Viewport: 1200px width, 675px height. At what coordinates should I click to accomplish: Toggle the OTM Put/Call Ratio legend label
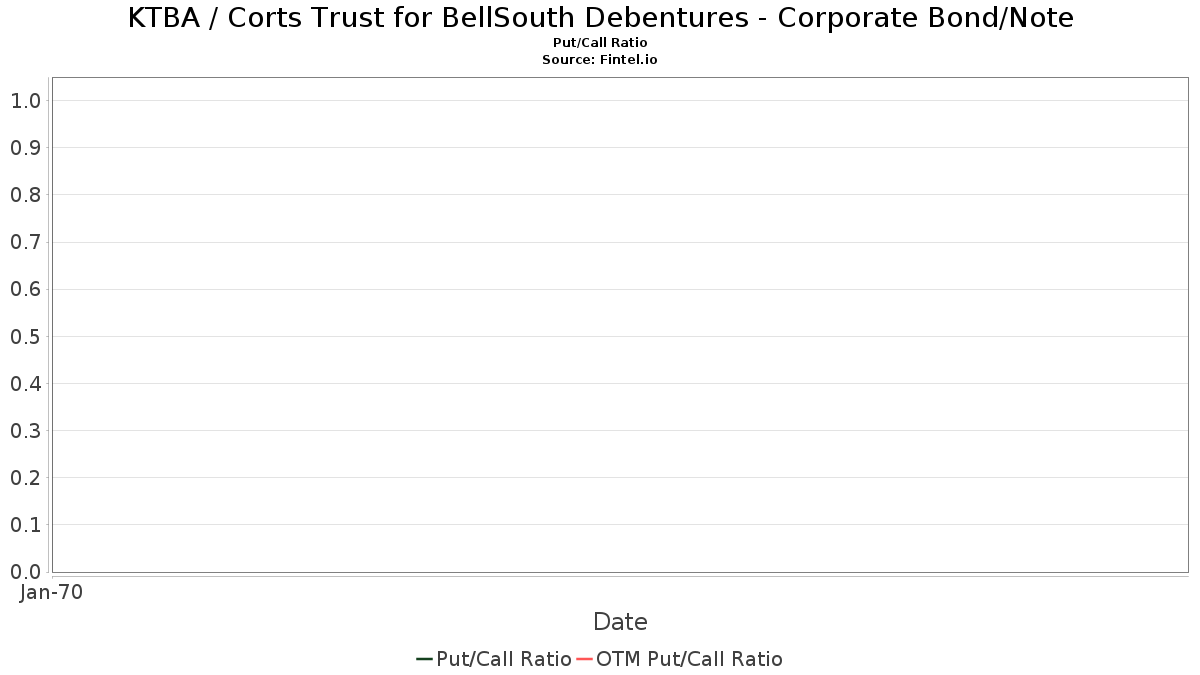(x=689, y=659)
